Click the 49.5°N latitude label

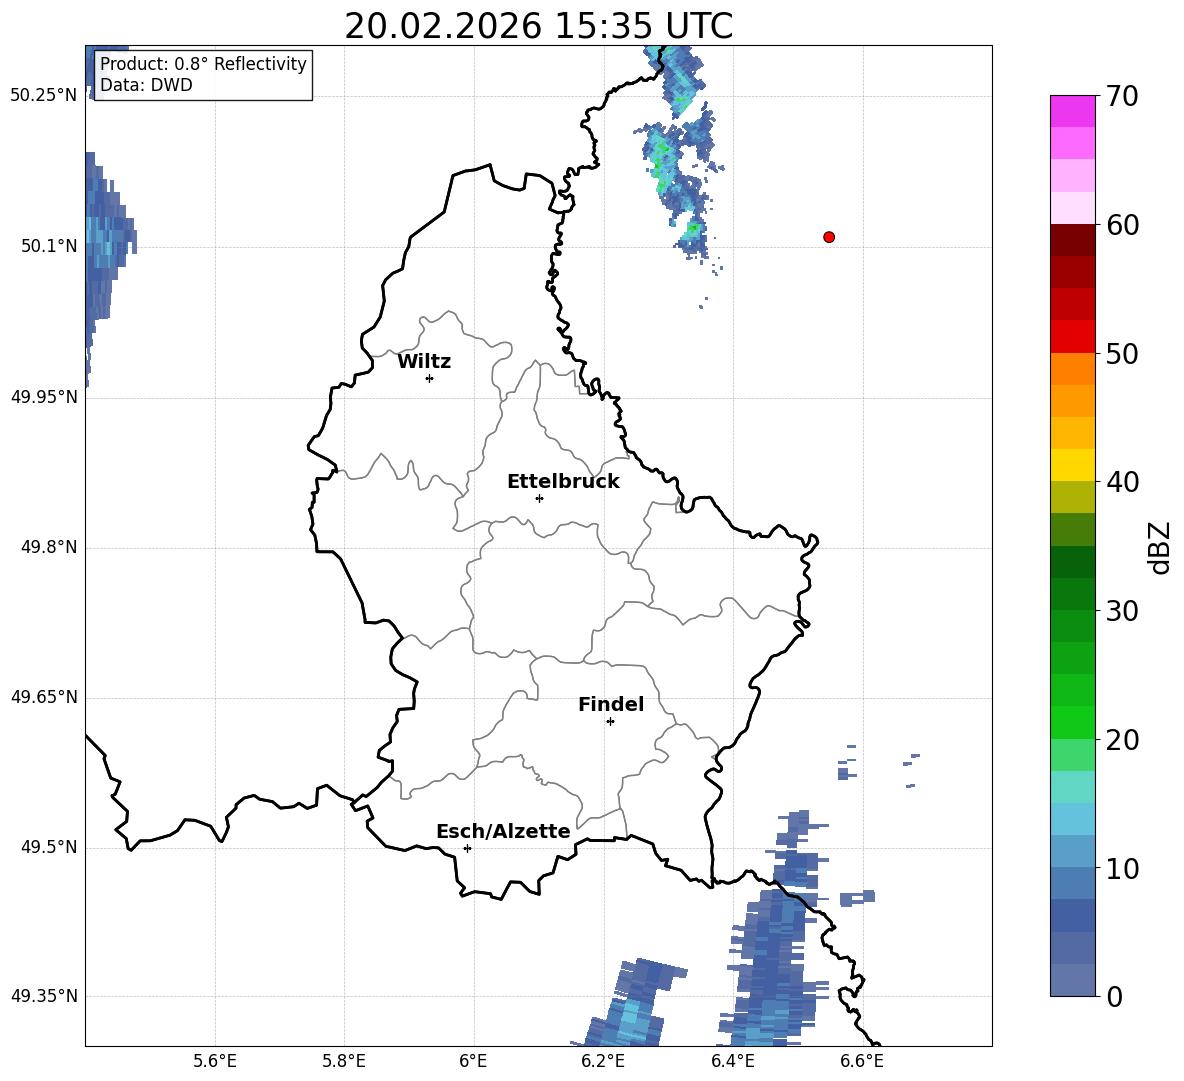pos(49,847)
